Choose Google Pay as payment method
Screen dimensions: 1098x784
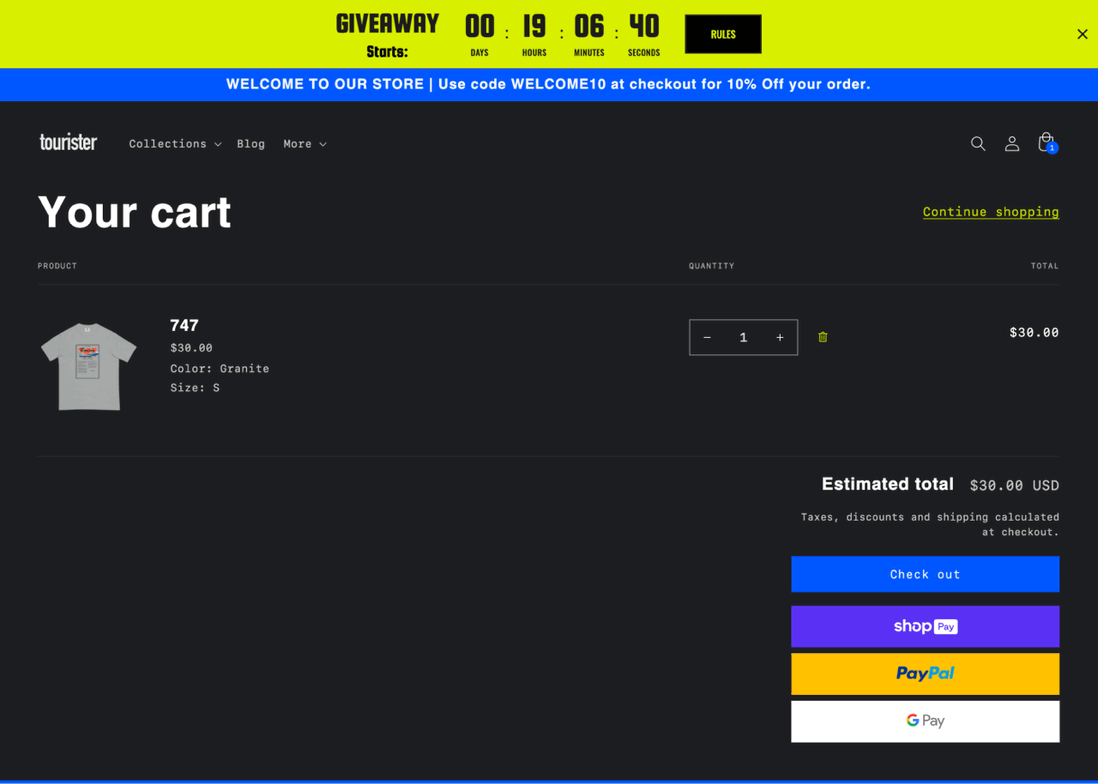[x=925, y=720]
